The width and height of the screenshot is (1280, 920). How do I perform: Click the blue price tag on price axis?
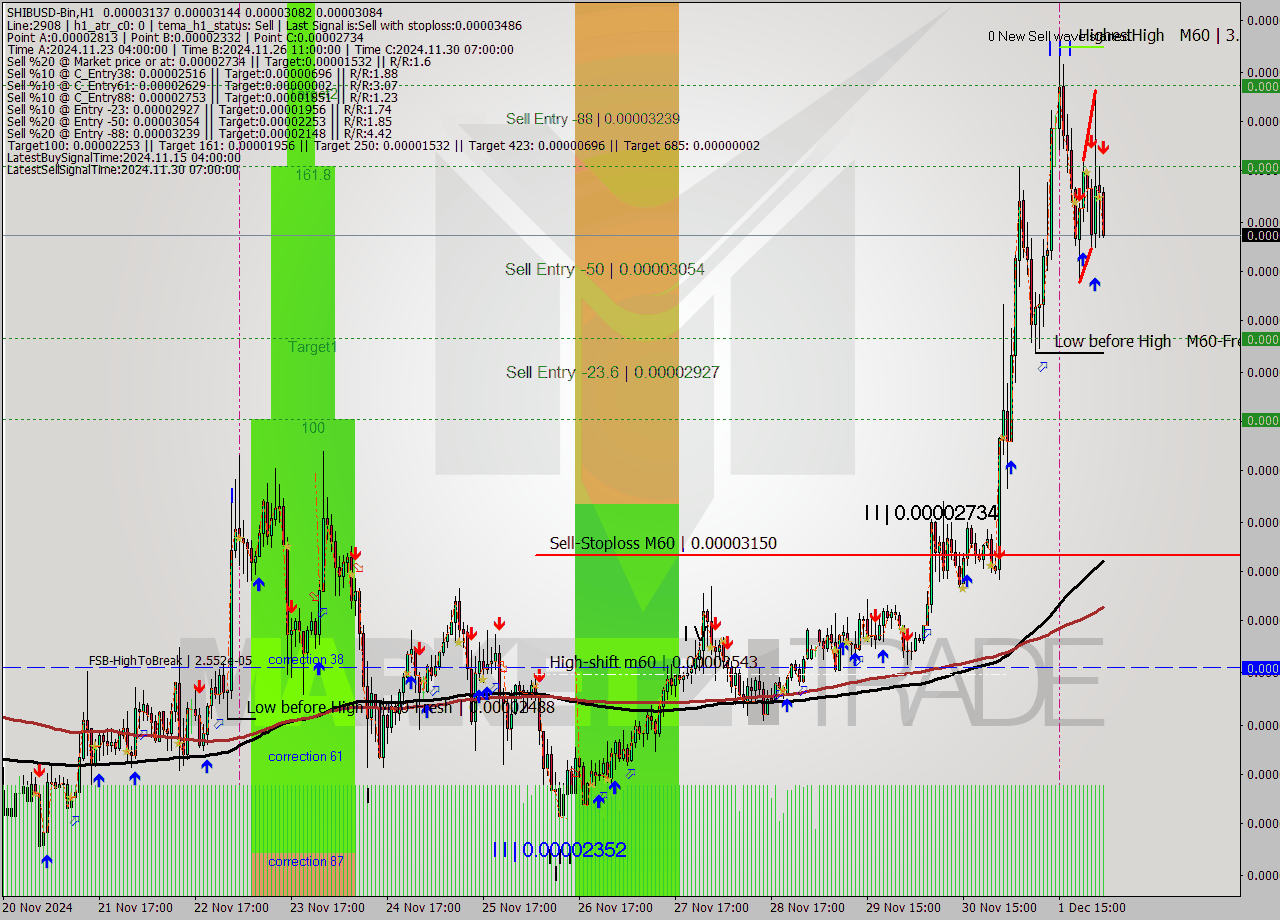pos(1260,668)
